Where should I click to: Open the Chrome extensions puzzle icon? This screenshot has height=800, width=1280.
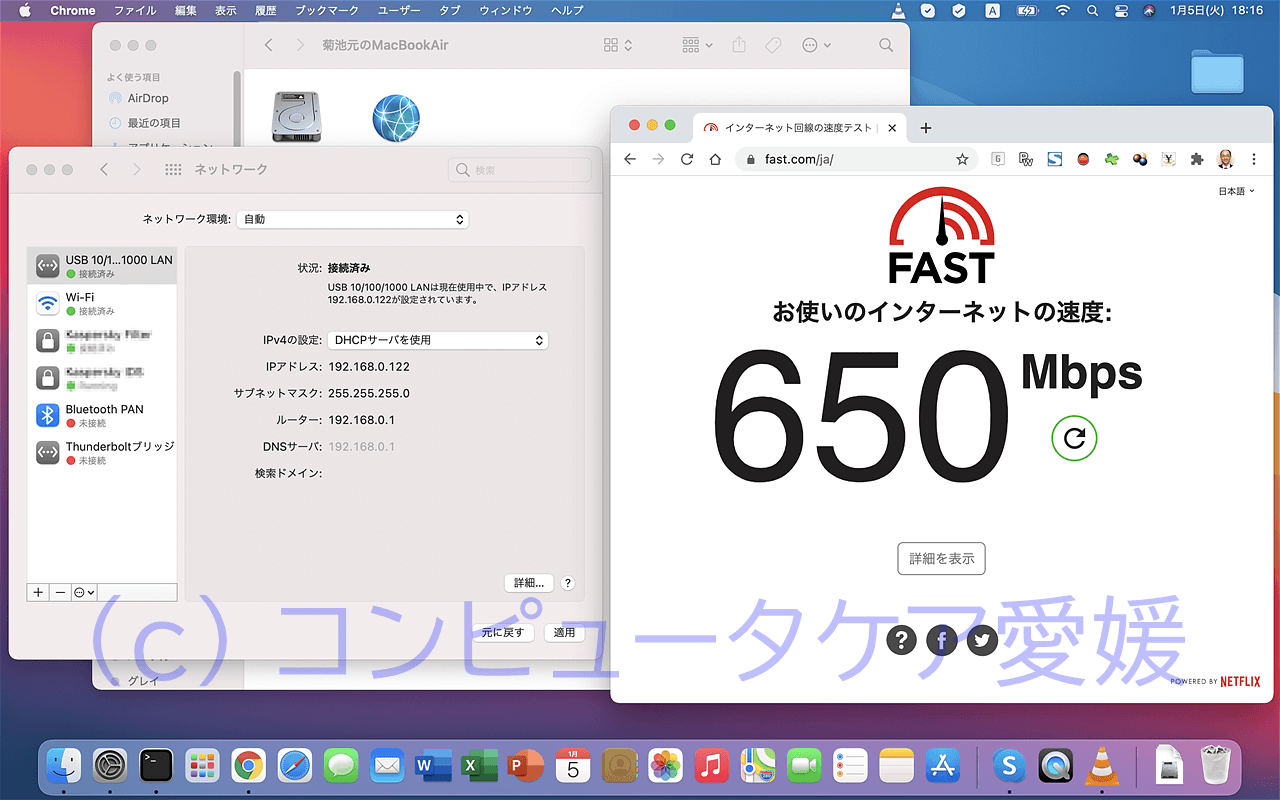click(x=1196, y=159)
